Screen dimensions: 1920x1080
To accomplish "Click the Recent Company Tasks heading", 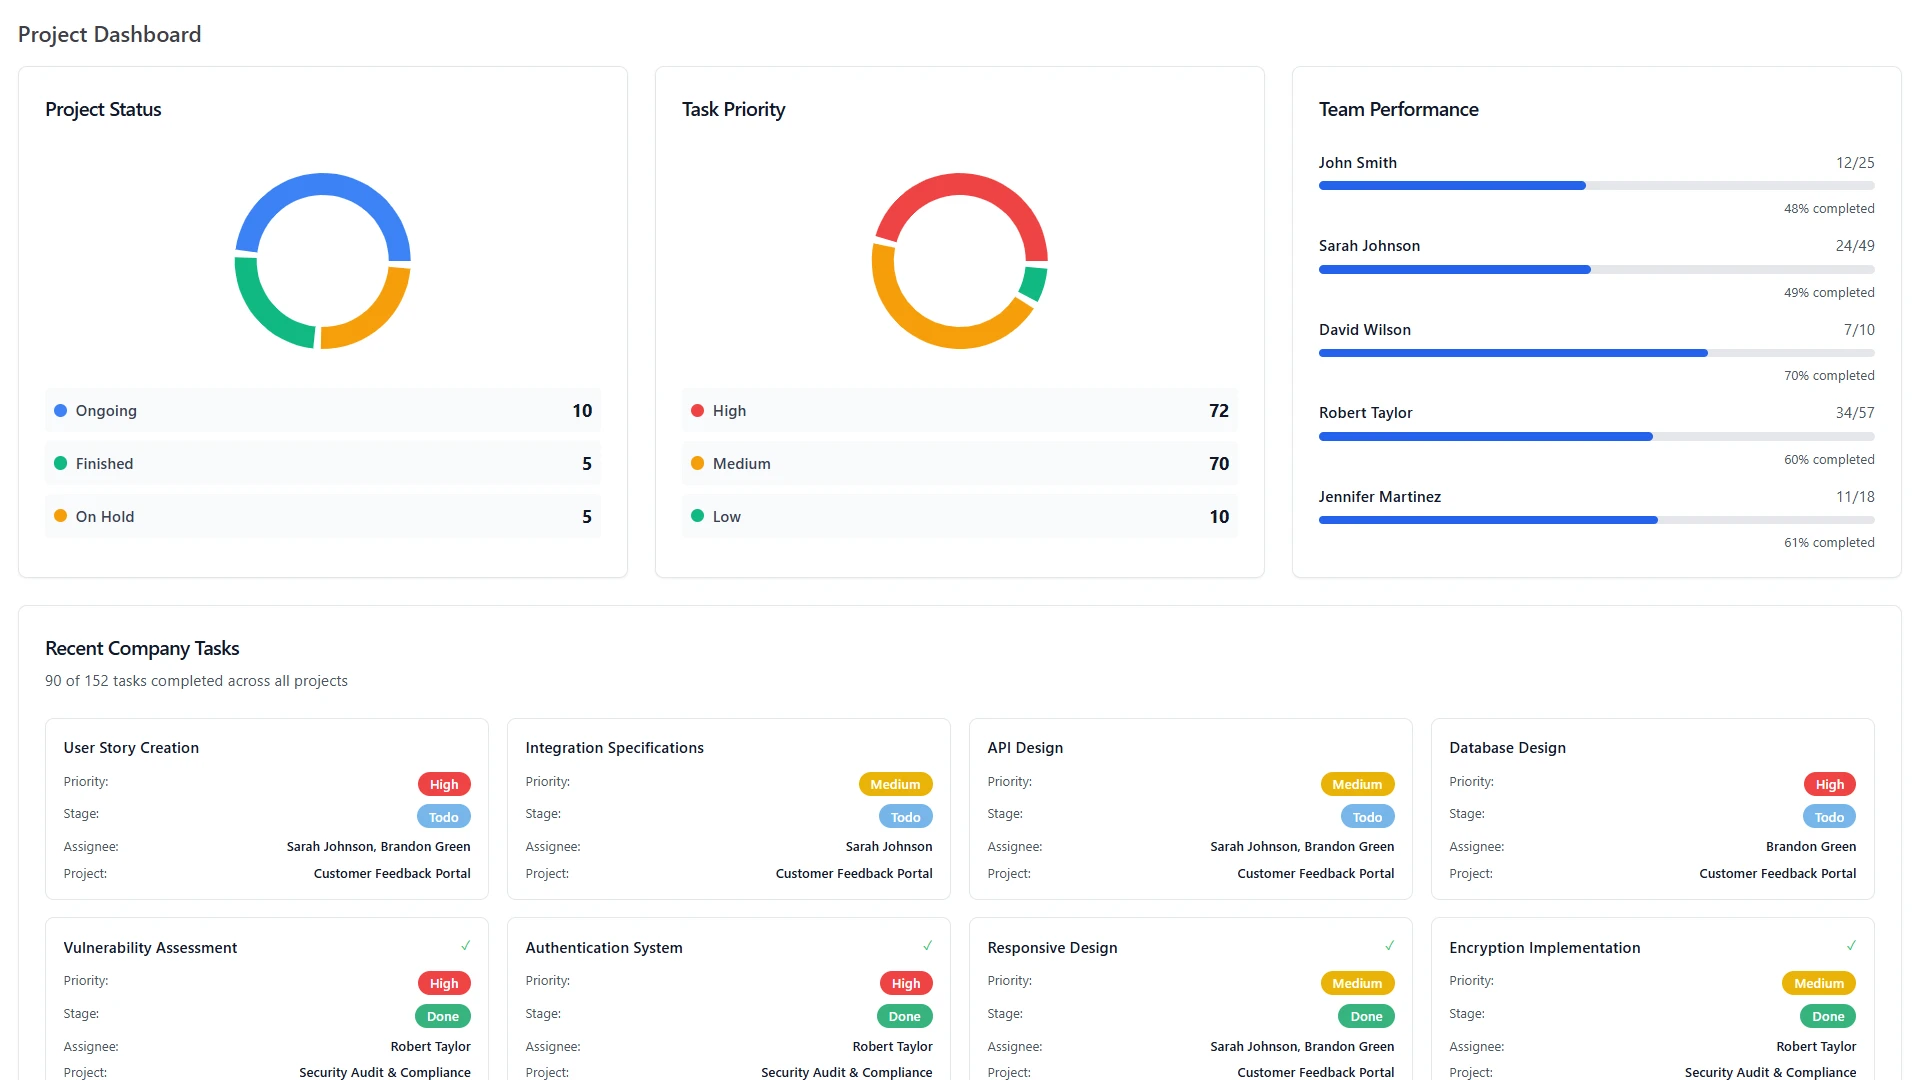I will pos(142,648).
